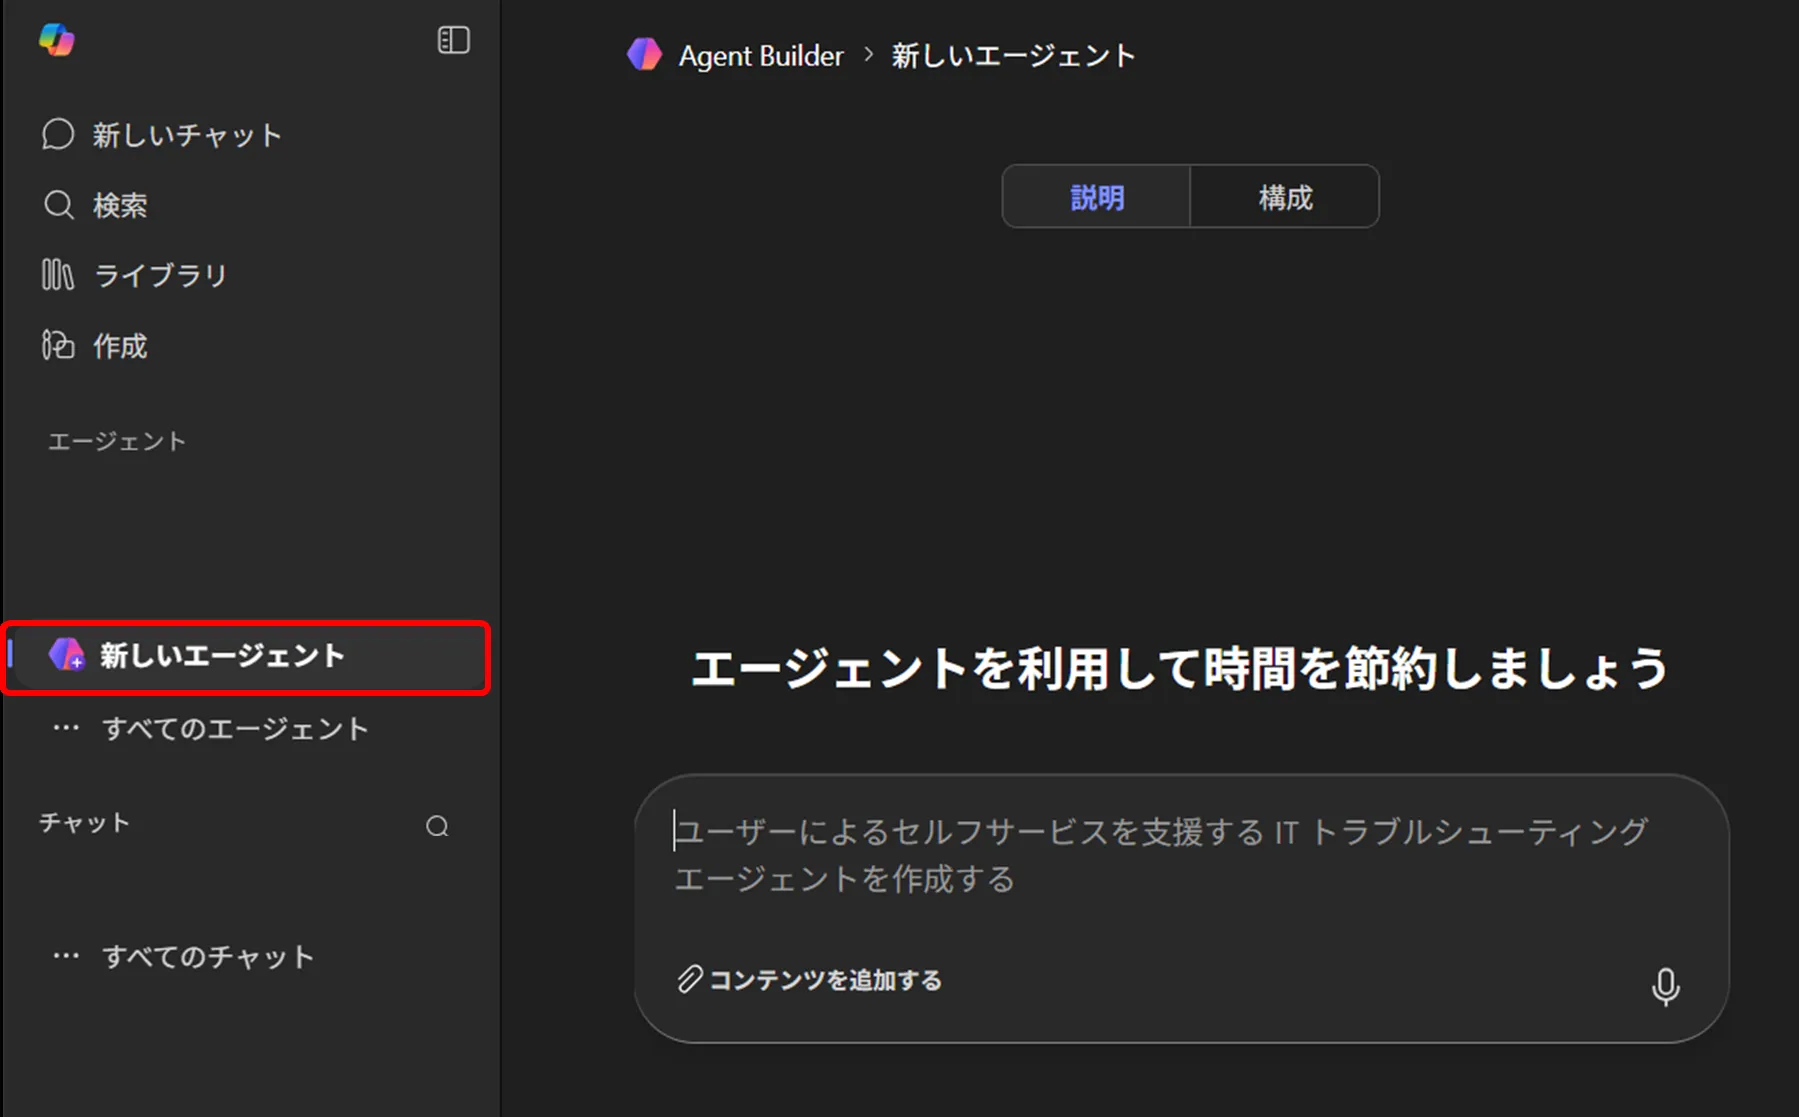Select the 検索 (search) icon
This screenshot has height=1117, width=1799.
point(58,204)
